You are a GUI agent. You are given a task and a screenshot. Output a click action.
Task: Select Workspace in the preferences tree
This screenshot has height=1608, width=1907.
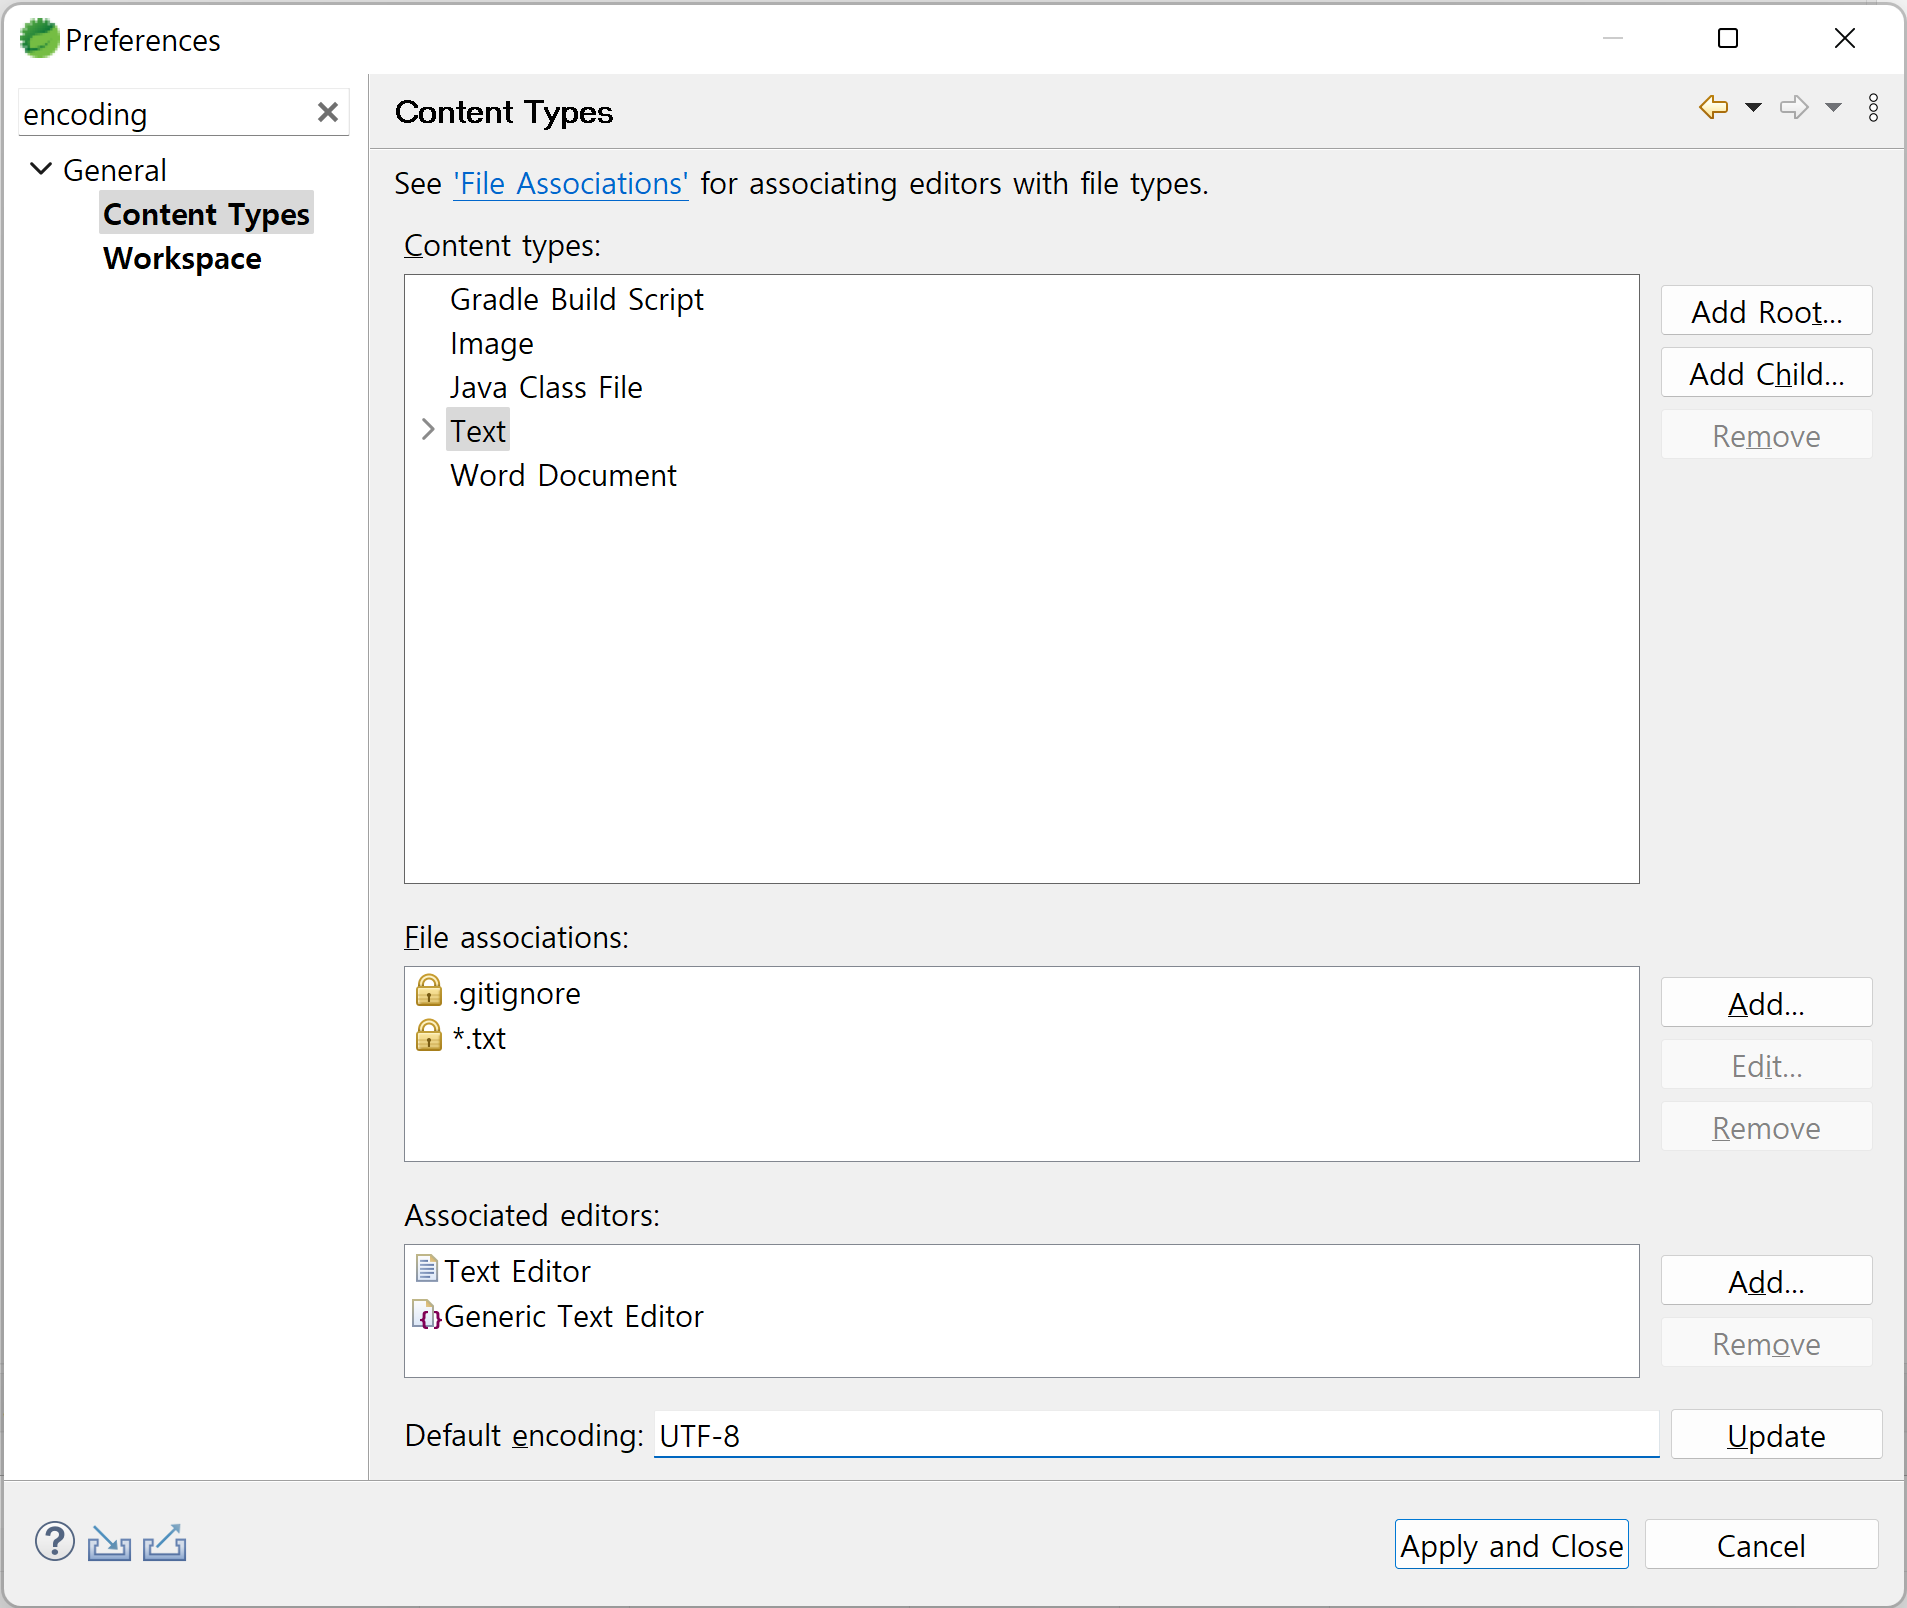[182, 258]
